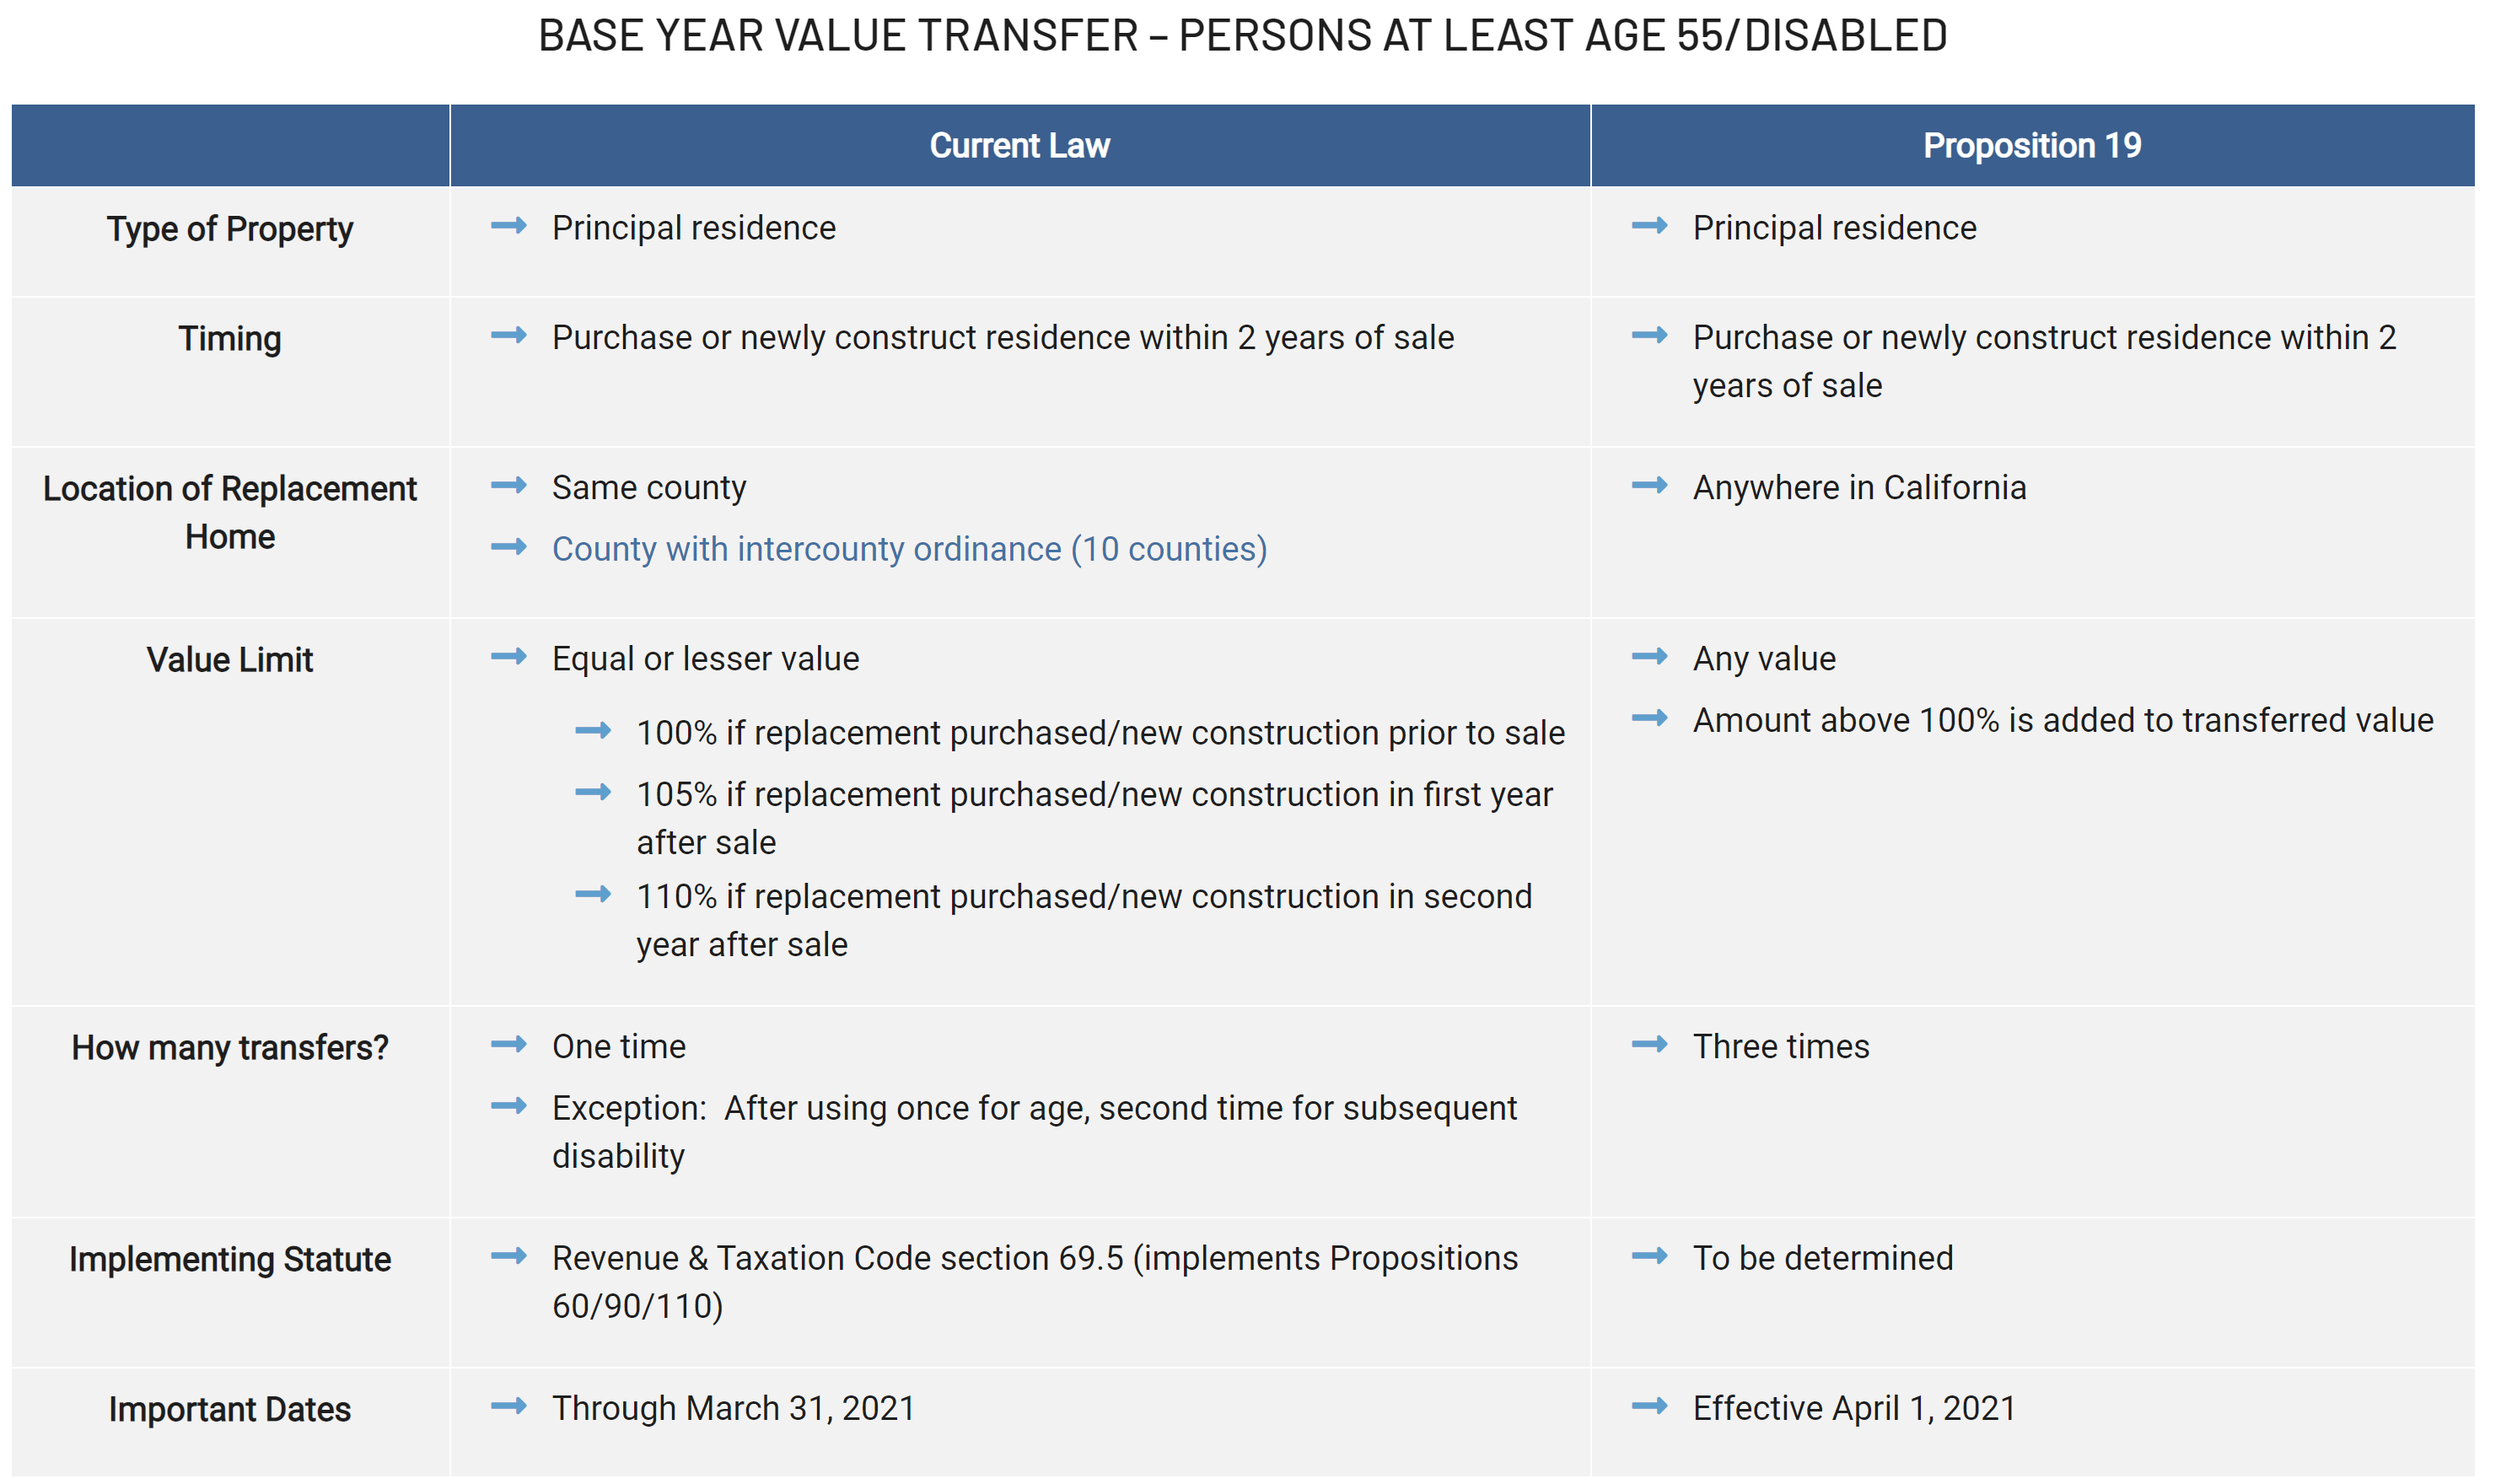
Task: Click the Location of Replacement Home label
Action: (230, 513)
